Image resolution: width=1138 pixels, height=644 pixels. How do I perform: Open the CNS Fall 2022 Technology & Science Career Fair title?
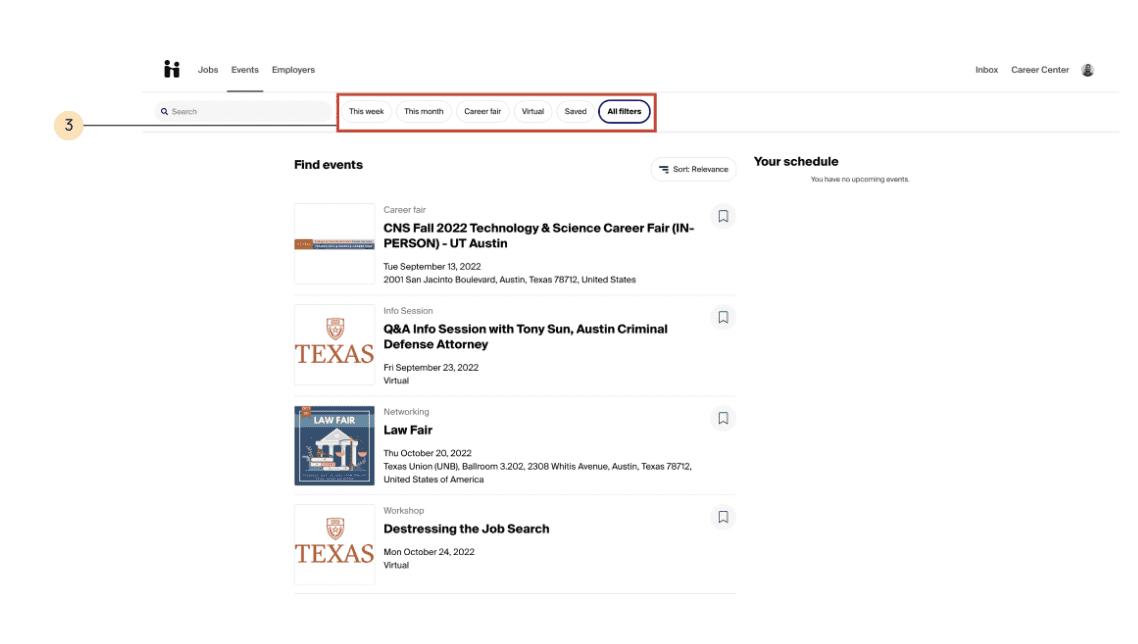539,236
